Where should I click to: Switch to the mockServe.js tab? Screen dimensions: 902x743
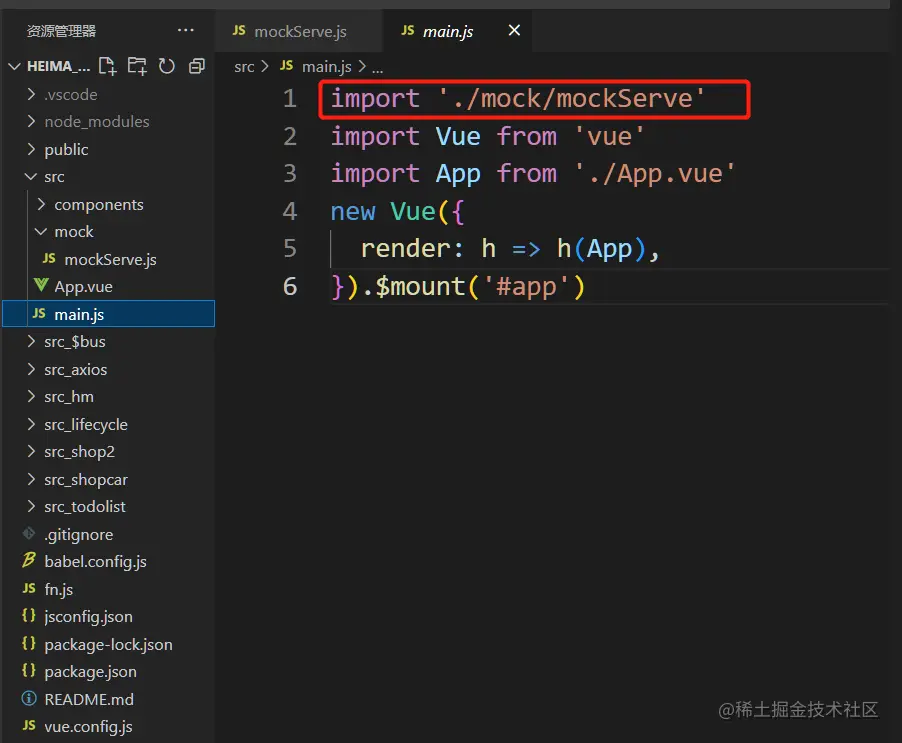coord(299,31)
